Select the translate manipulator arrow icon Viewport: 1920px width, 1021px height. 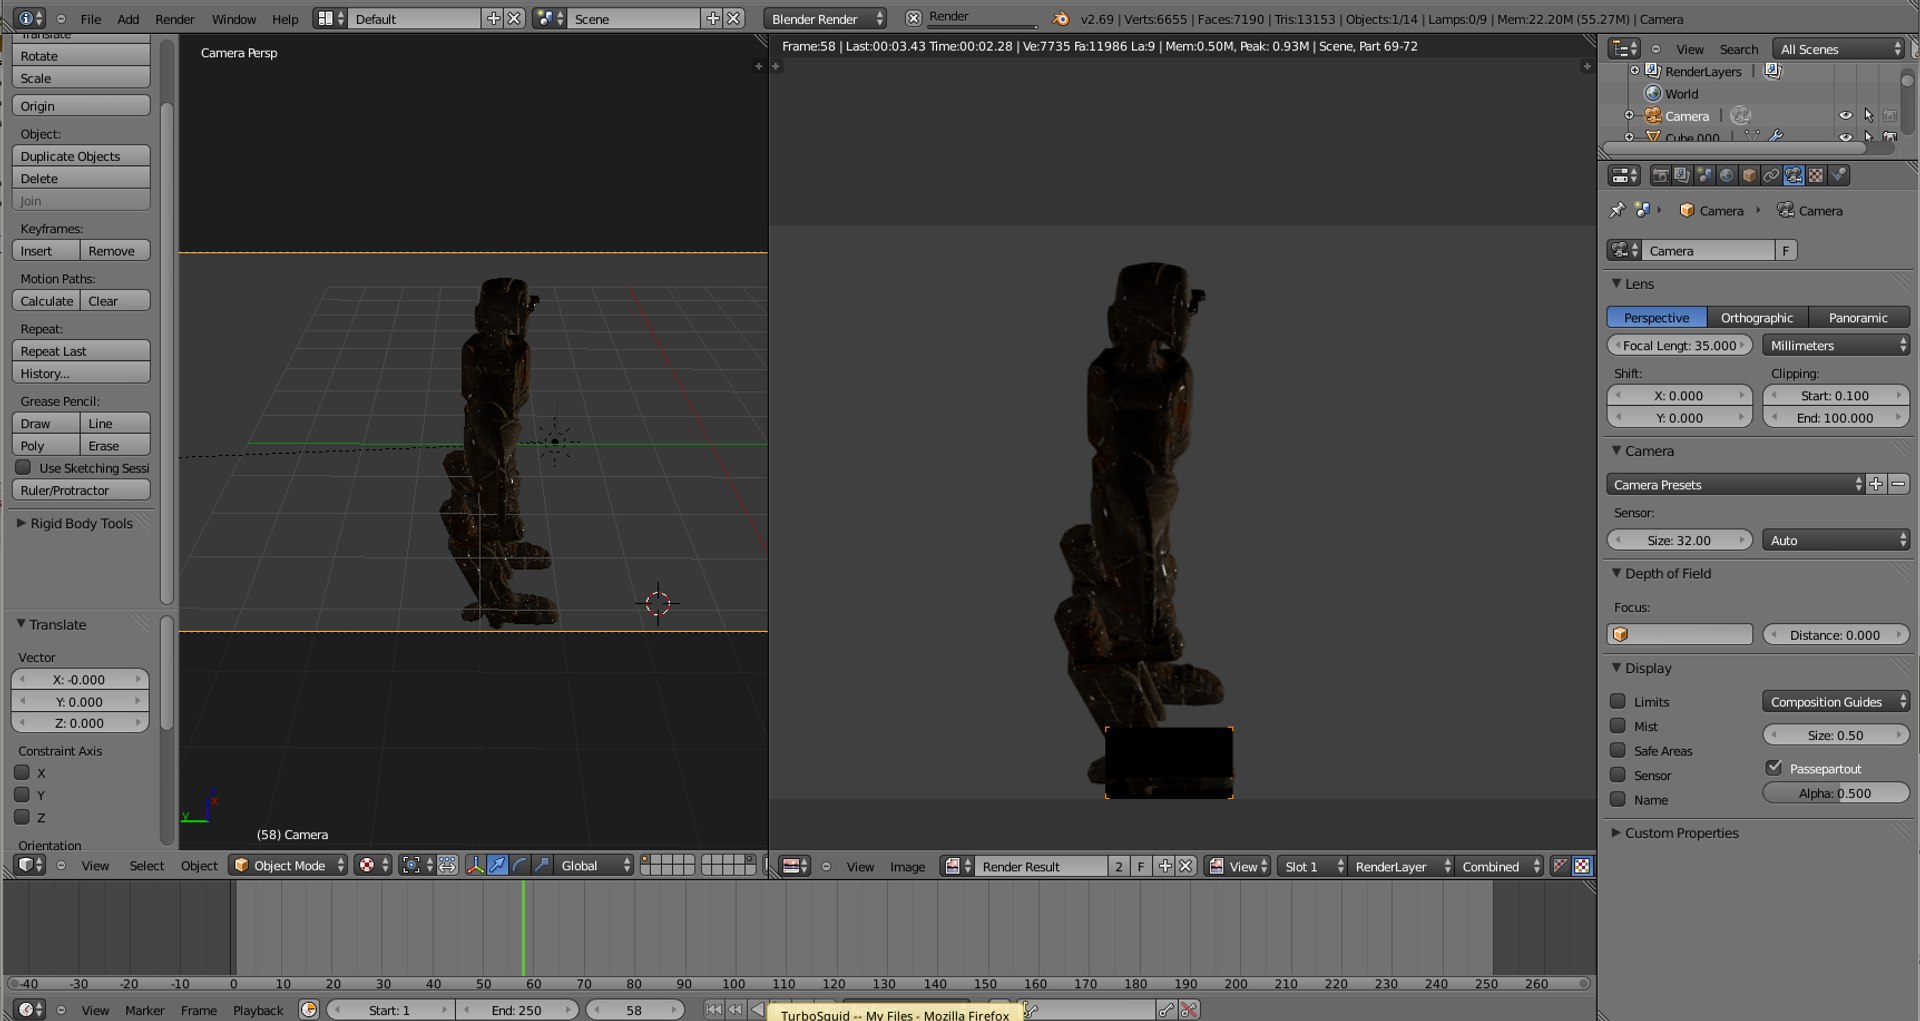point(497,865)
